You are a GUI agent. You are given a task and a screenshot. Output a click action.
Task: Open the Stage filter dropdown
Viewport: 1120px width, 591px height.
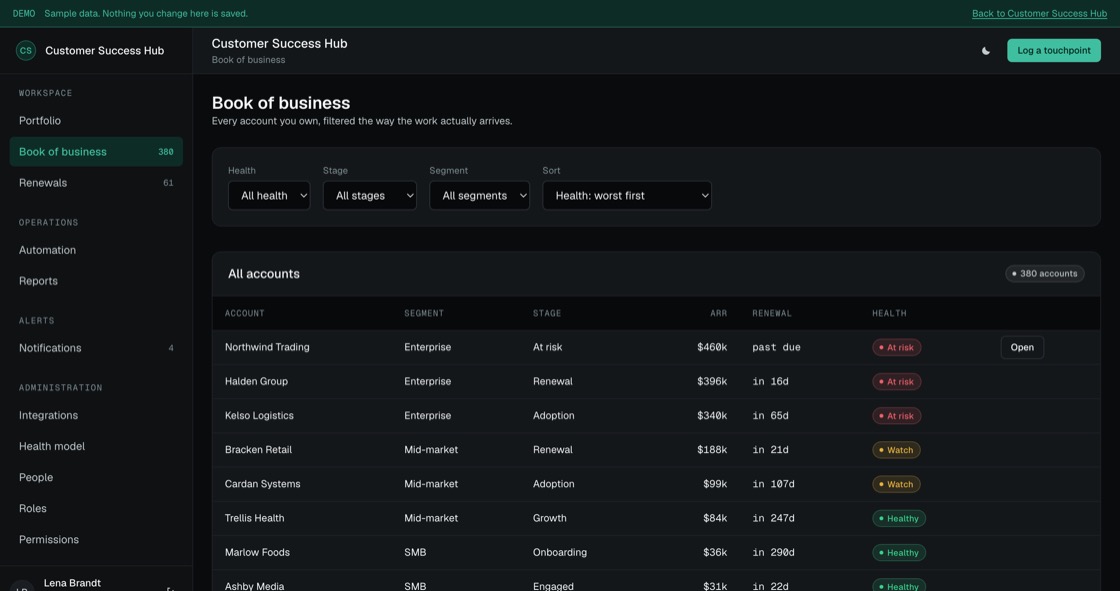click(x=369, y=195)
